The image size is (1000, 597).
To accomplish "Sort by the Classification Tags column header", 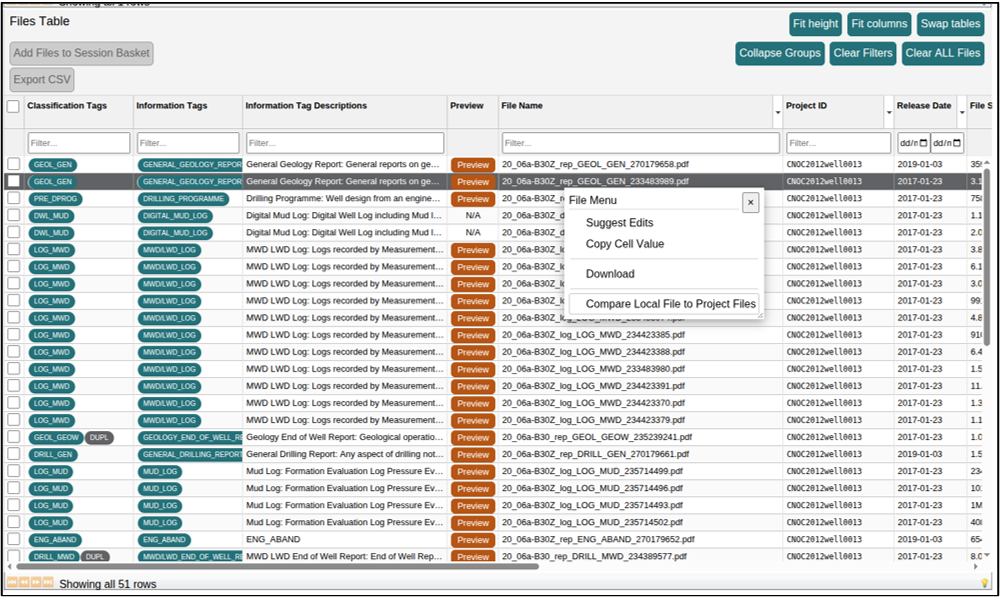I will (x=67, y=106).
